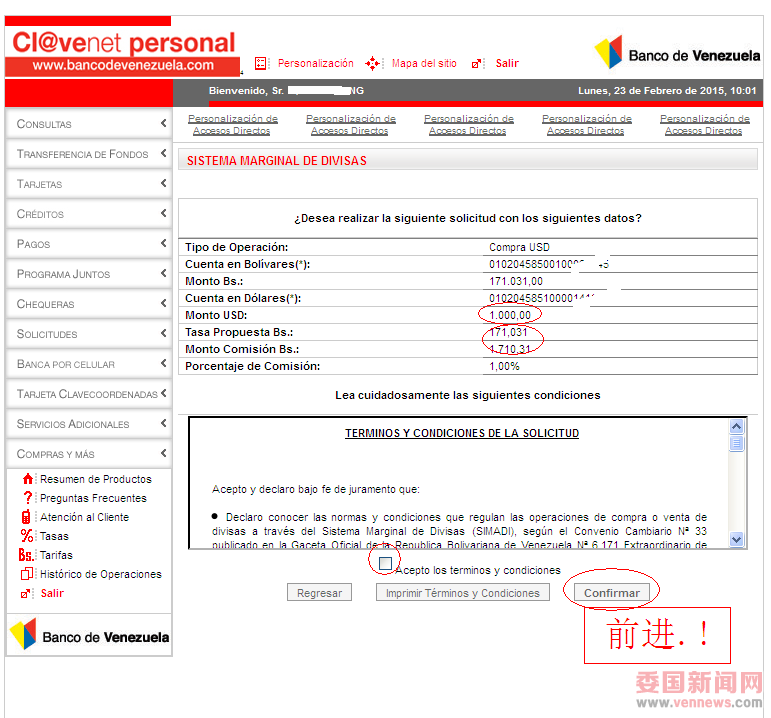The height and width of the screenshot is (718, 771).
Task: Click Terminos y Condiciones de la Solicitud heading
Action: pos(462,433)
